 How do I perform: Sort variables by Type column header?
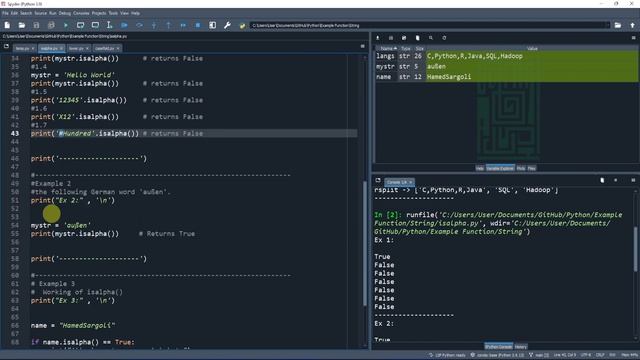point(405,48)
